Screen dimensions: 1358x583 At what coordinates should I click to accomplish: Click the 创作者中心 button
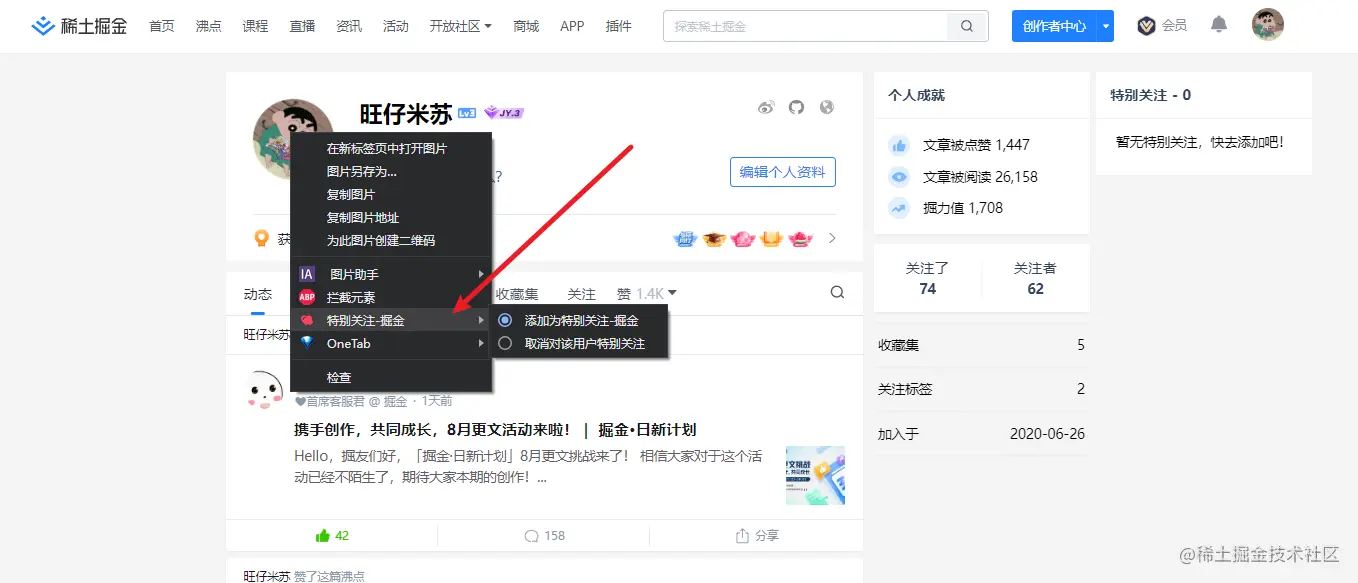point(1054,26)
